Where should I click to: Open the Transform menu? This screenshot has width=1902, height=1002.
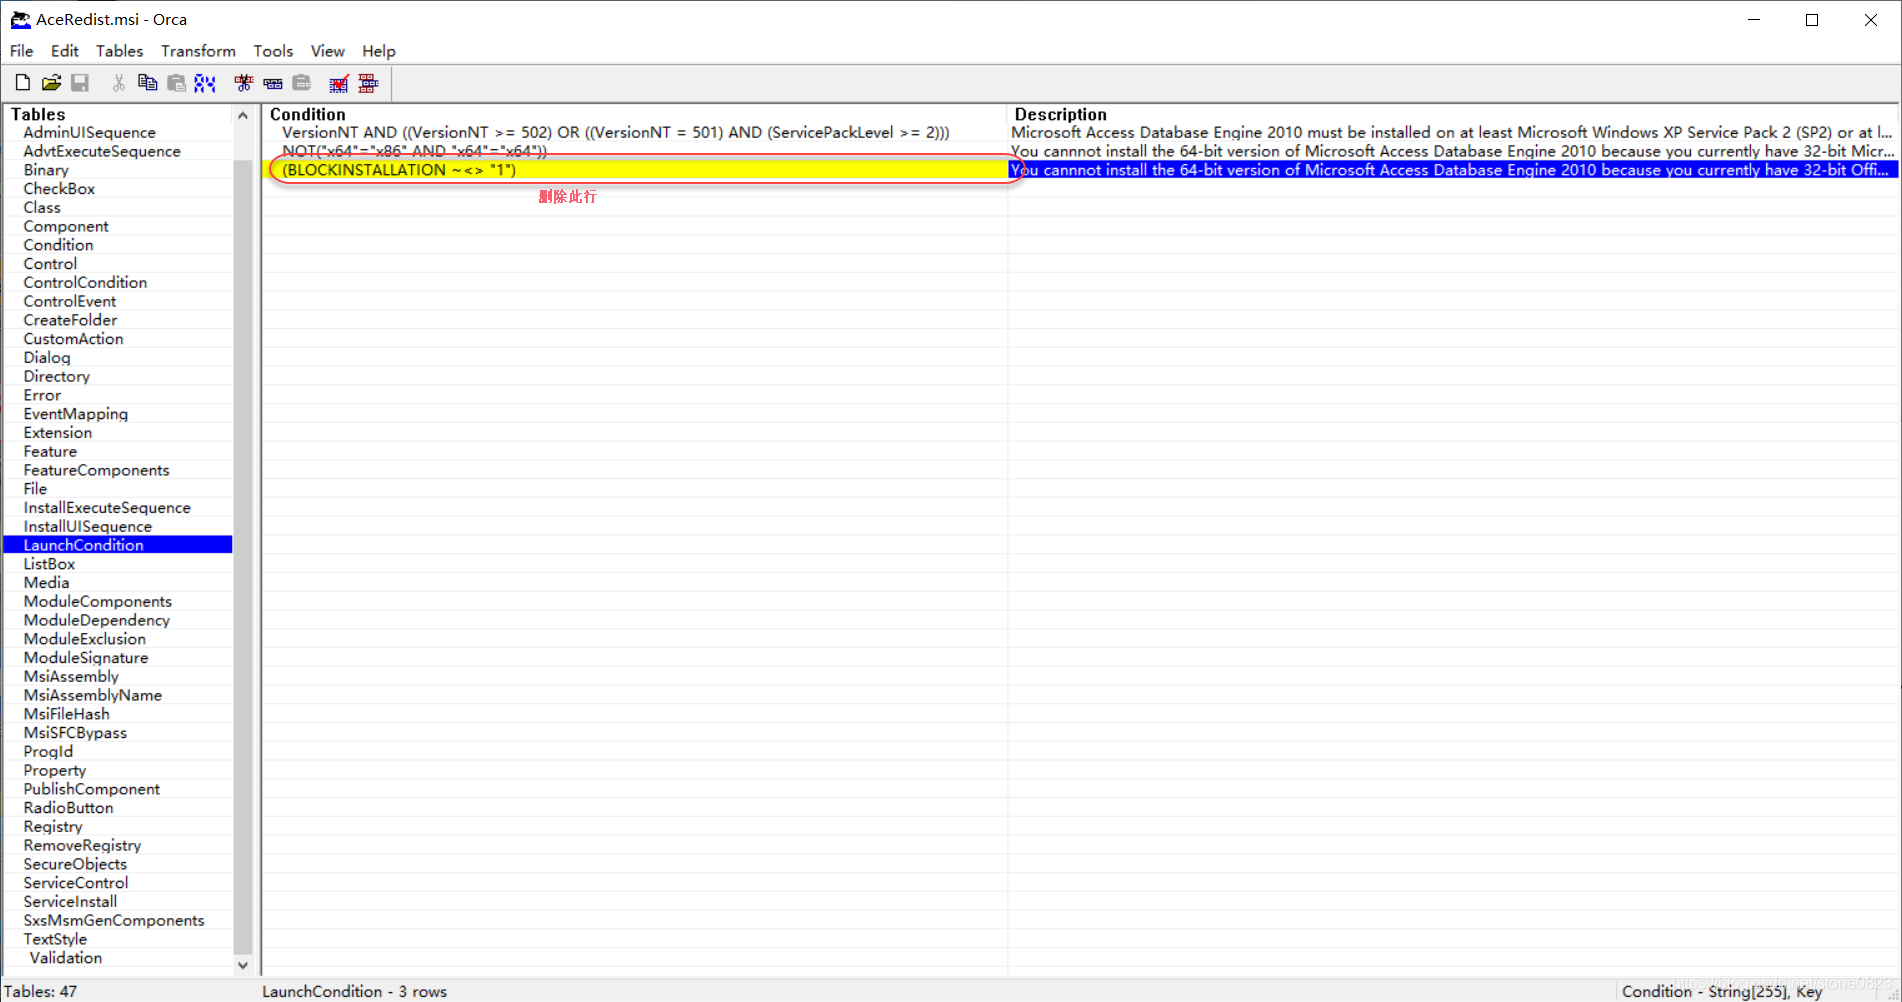[x=198, y=51]
